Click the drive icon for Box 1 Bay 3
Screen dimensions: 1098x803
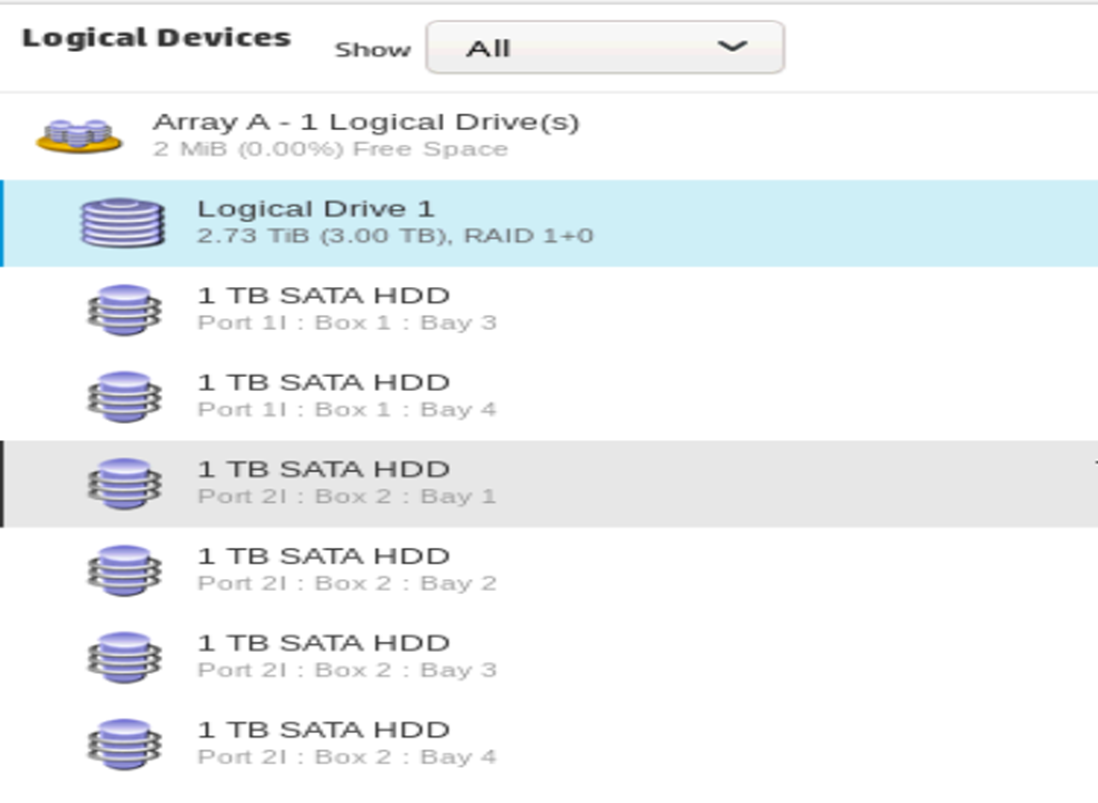click(x=124, y=309)
